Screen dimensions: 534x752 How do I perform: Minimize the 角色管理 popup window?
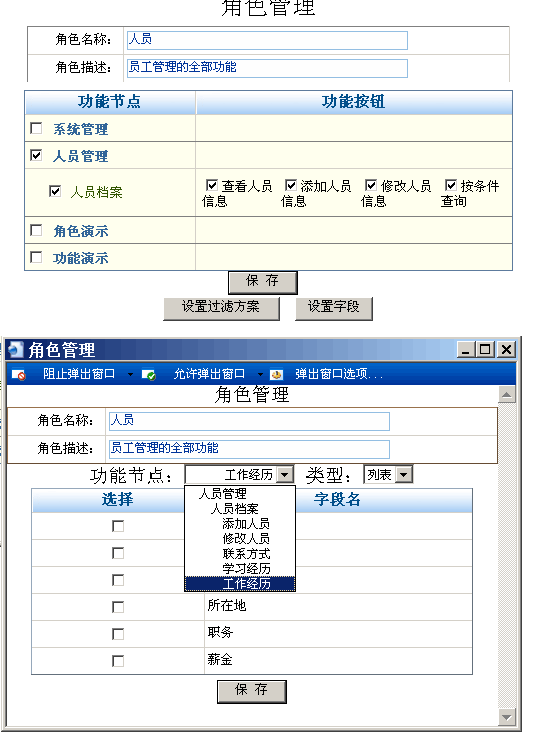click(x=466, y=350)
